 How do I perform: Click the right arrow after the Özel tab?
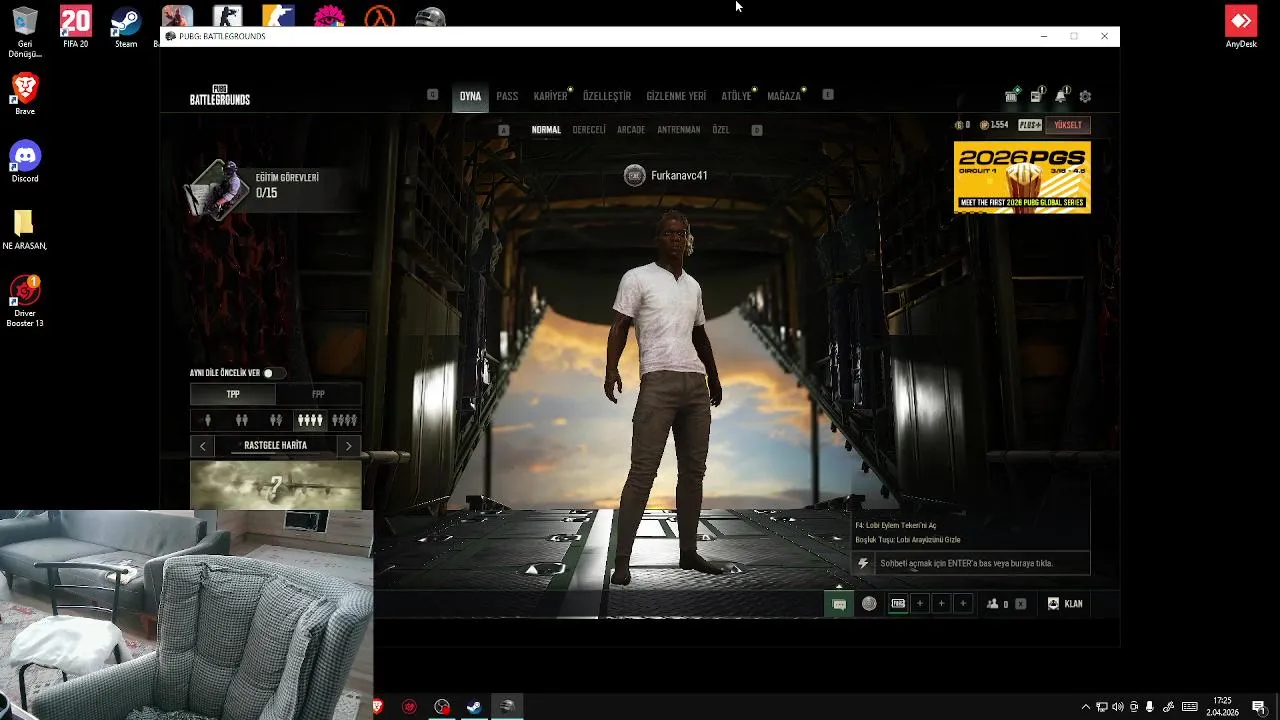[x=757, y=130]
